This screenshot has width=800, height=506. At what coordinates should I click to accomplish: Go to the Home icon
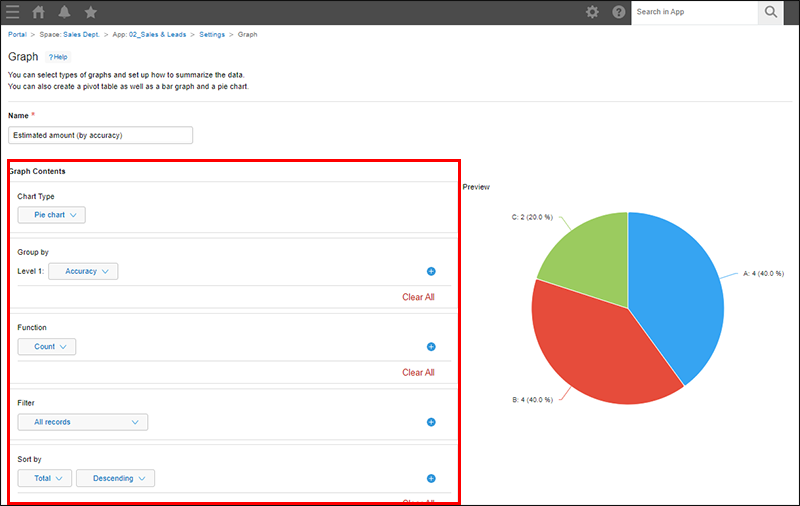[x=39, y=12]
